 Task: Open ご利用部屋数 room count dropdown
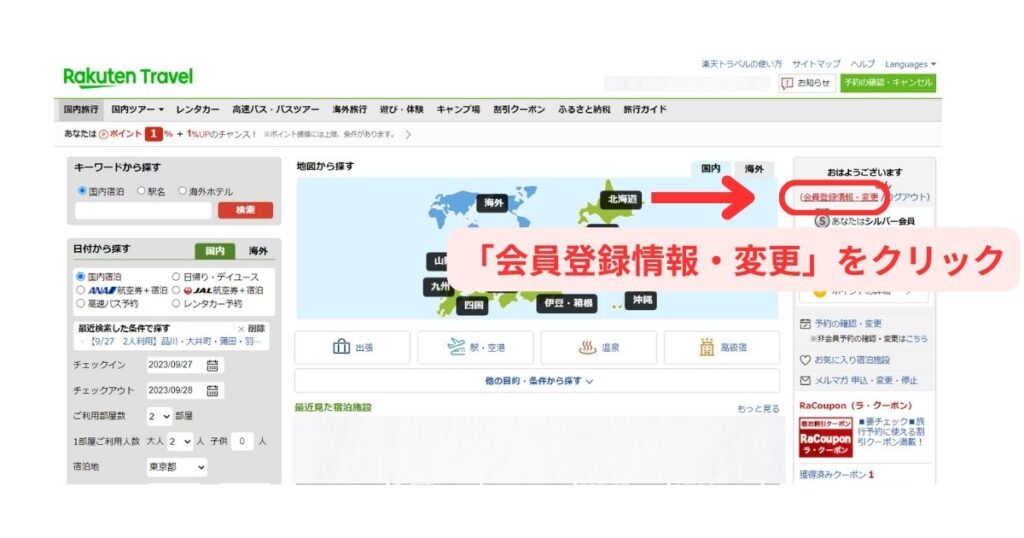coord(159,416)
